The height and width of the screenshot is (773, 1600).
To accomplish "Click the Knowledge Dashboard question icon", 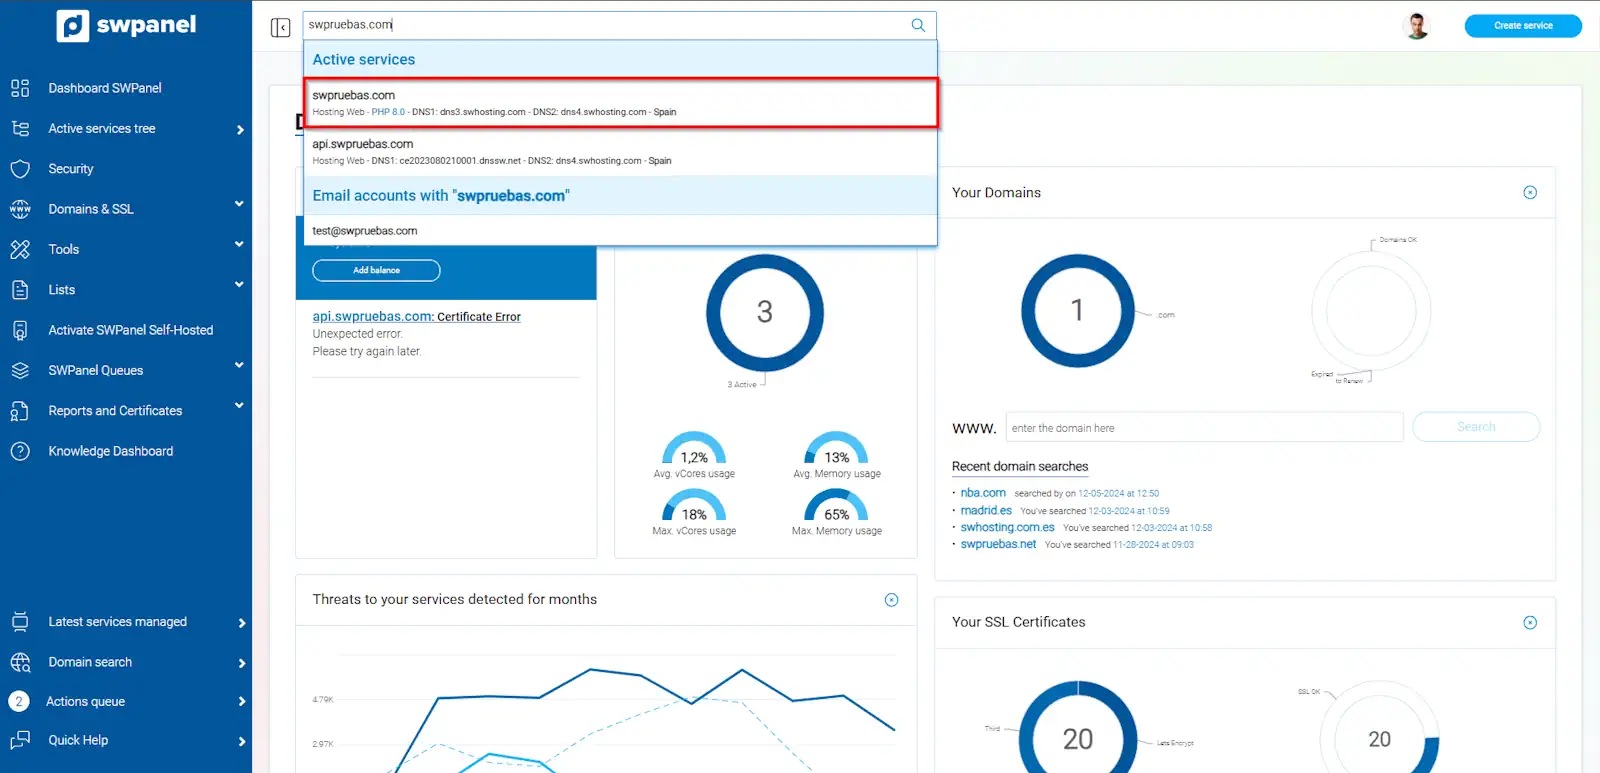I will 20,451.
